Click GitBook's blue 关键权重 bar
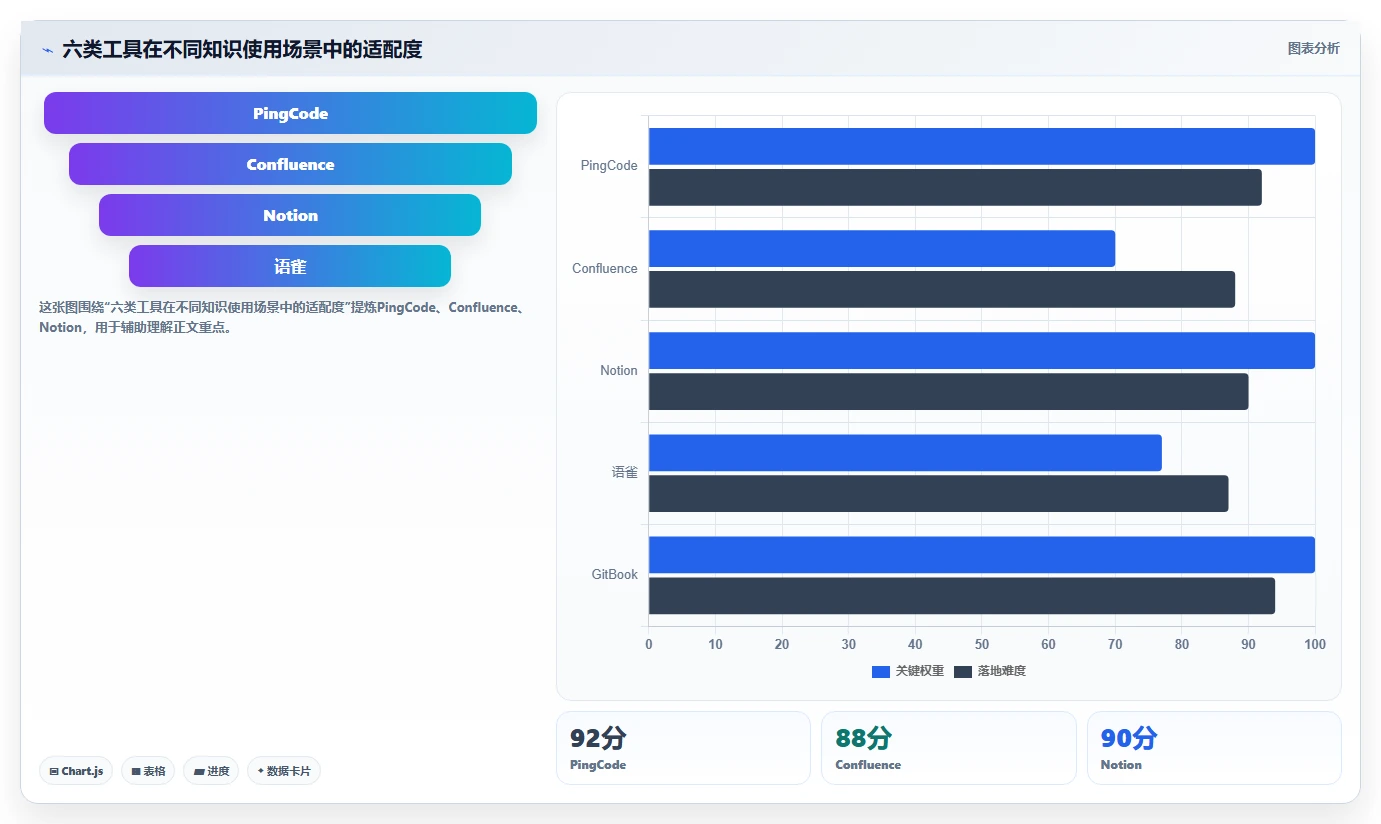The height and width of the screenshot is (824, 1381). click(x=981, y=554)
